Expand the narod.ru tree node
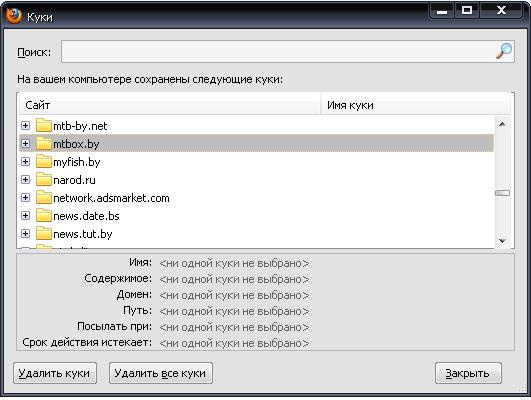 pos(25,180)
